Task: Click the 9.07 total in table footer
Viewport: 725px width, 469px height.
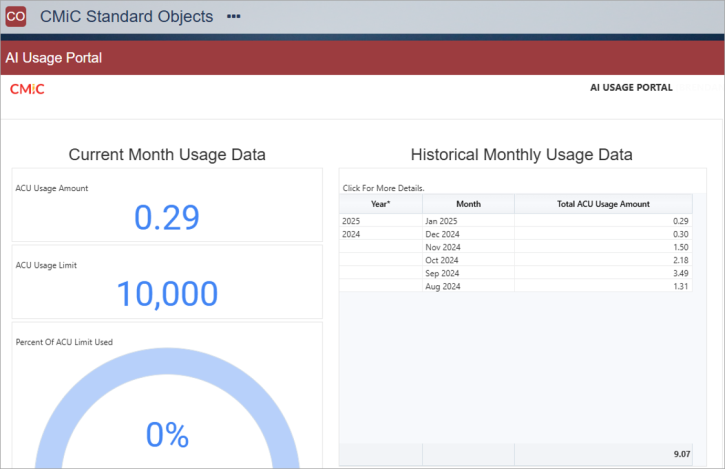Action: tap(682, 454)
